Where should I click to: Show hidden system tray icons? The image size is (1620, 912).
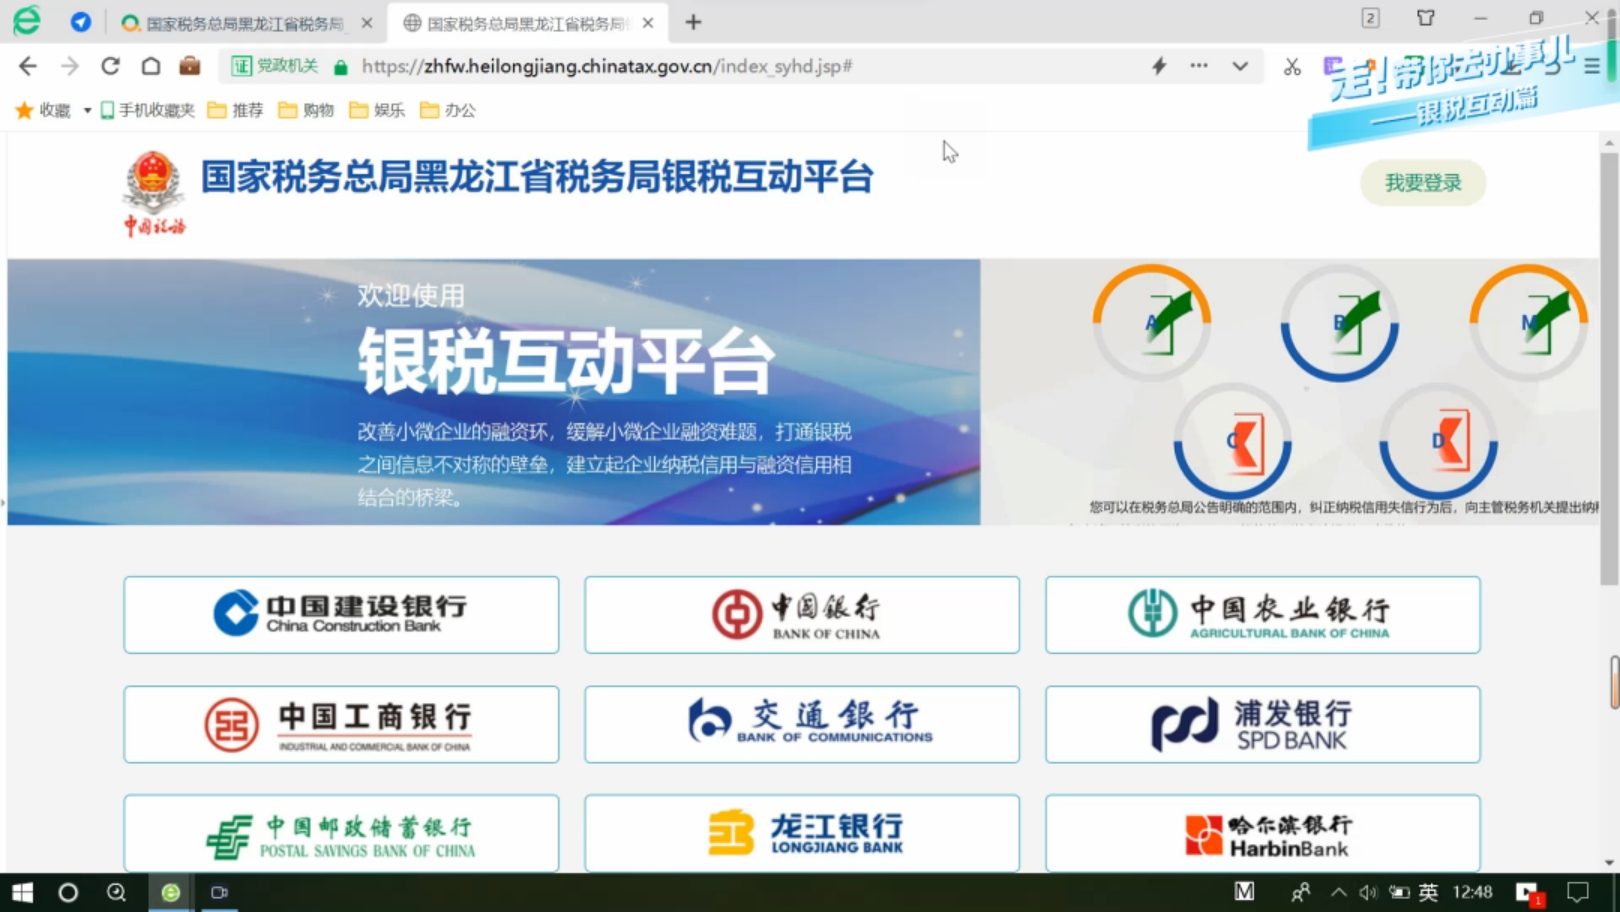[1338, 892]
